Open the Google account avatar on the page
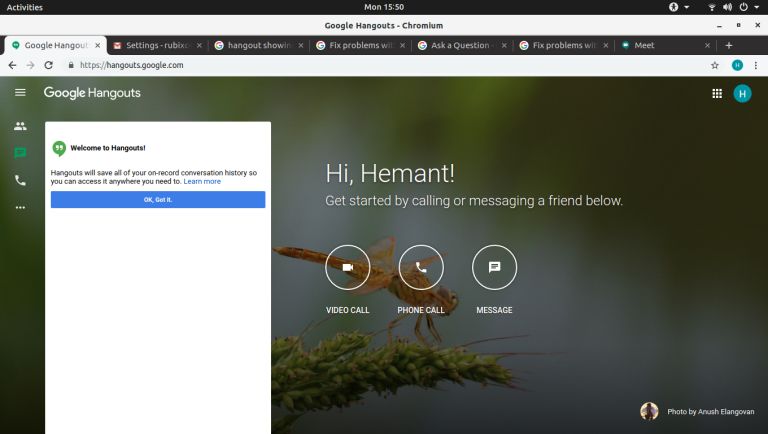Screen dimensions: 768x434 pos(743,94)
